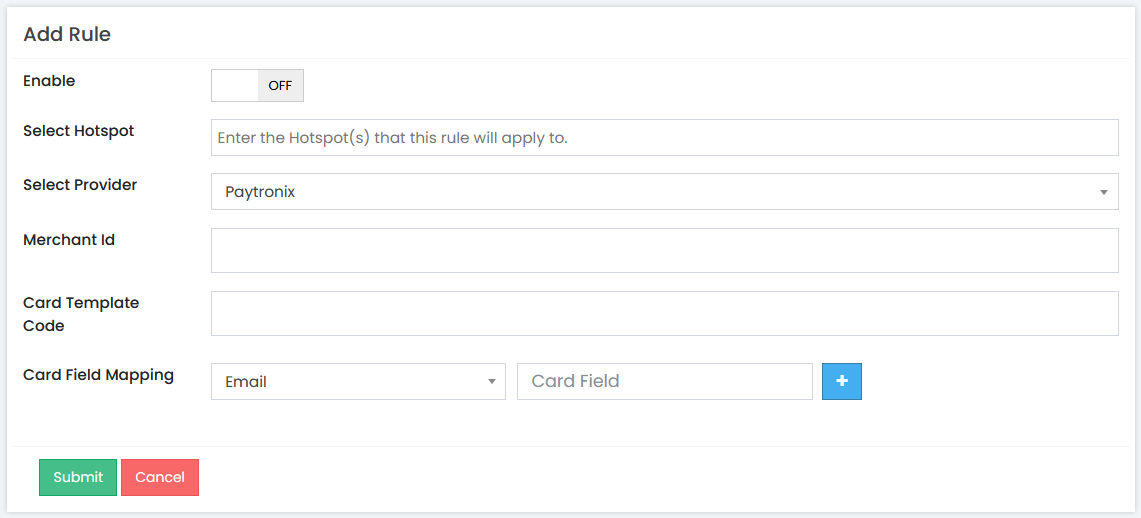Cancel adding the rule
The width and height of the screenshot is (1141, 518).
click(160, 477)
